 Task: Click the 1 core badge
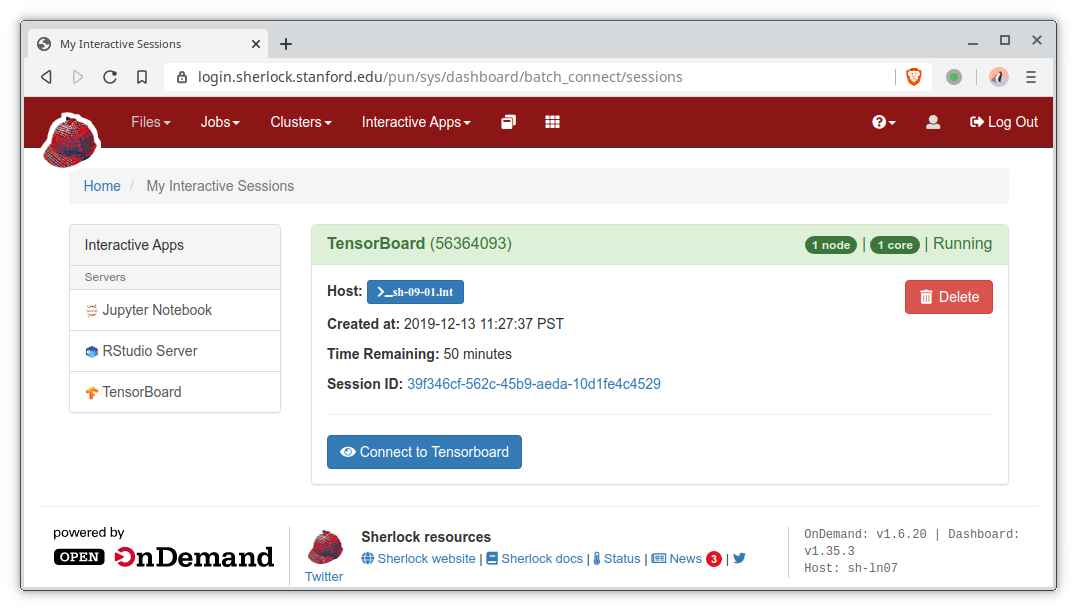(x=895, y=245)
